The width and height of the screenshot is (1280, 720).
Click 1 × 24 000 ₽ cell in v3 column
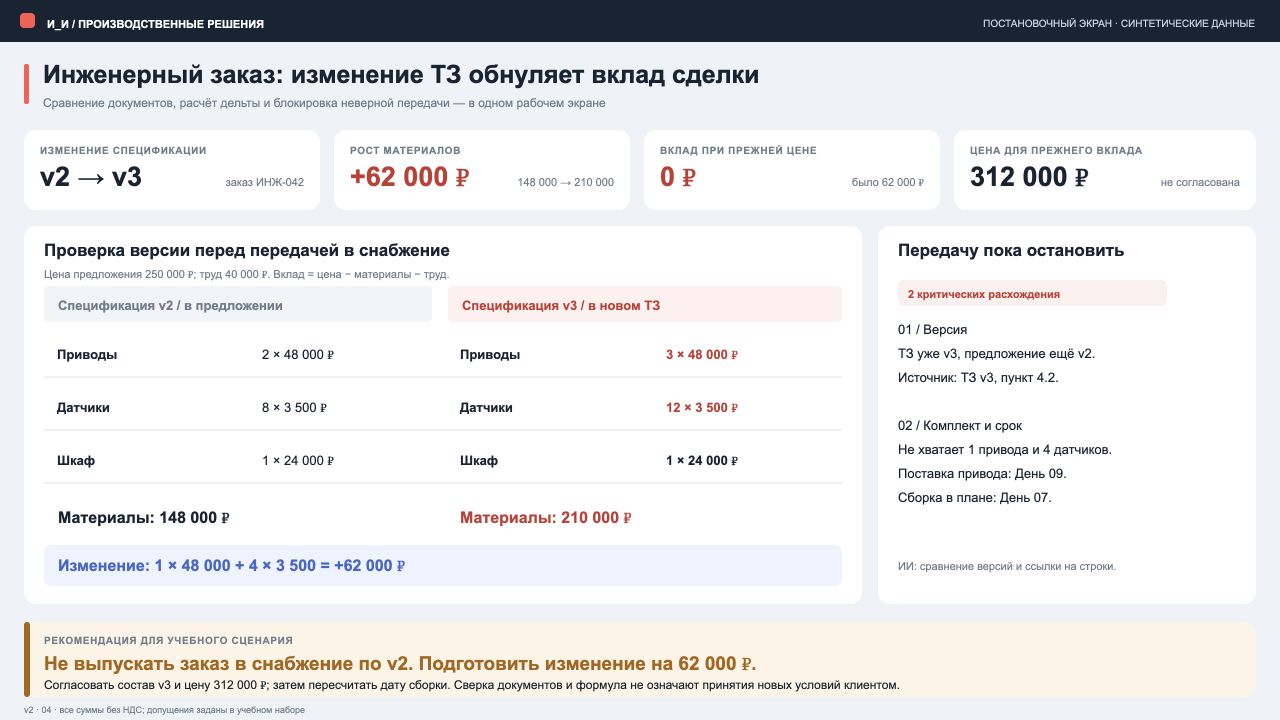click(x=702, y=461)
